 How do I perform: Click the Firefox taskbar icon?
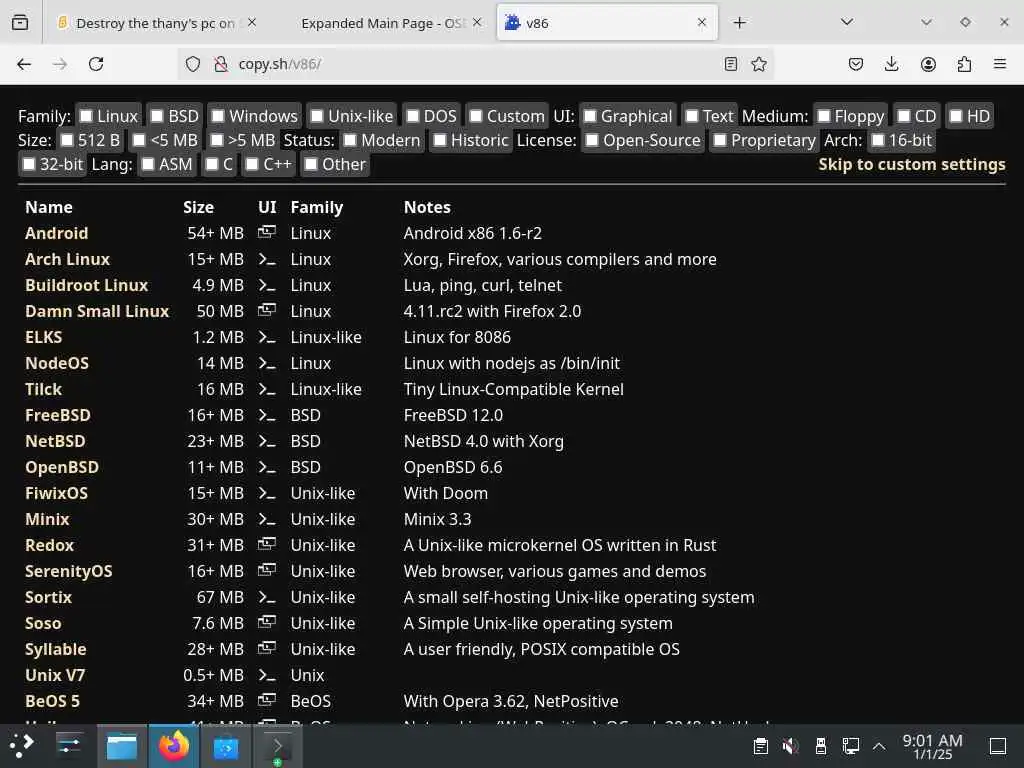(x=174, y=746)
